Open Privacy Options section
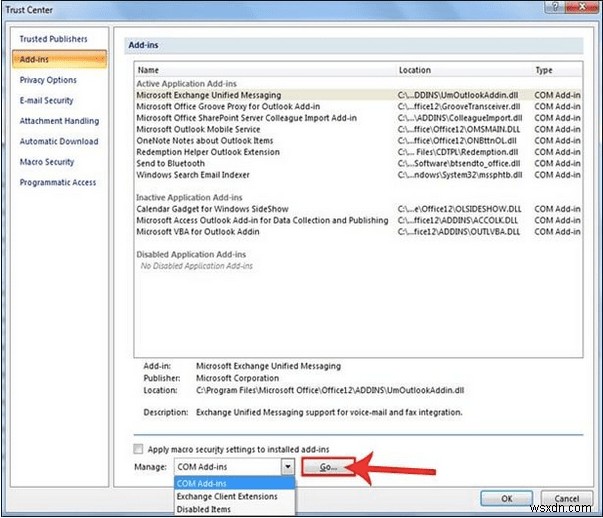 (48, 80)
